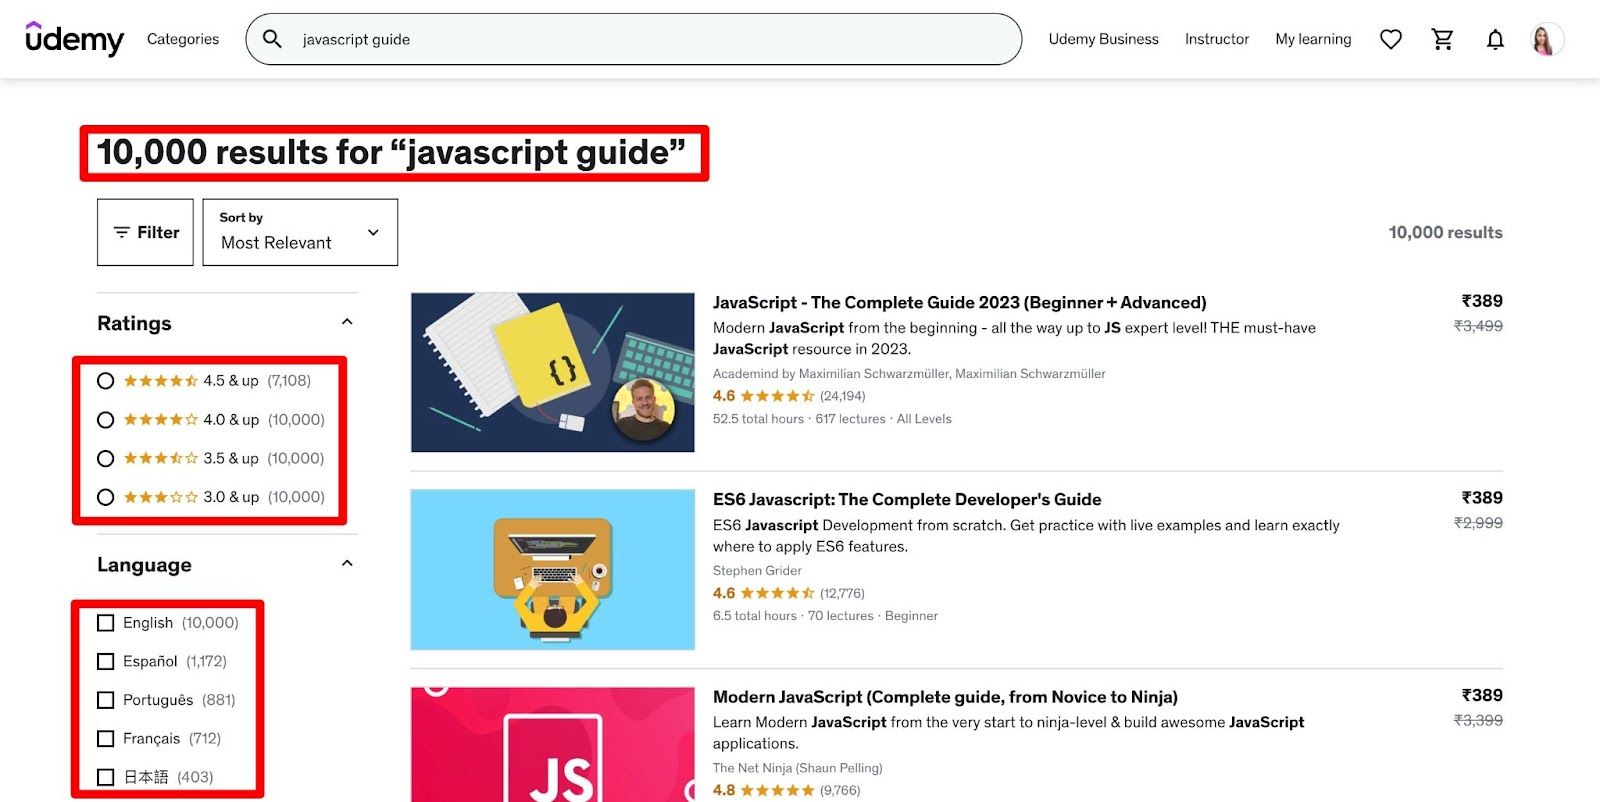
Task: Click the search magnifier icon
Action: coord(272,39)
